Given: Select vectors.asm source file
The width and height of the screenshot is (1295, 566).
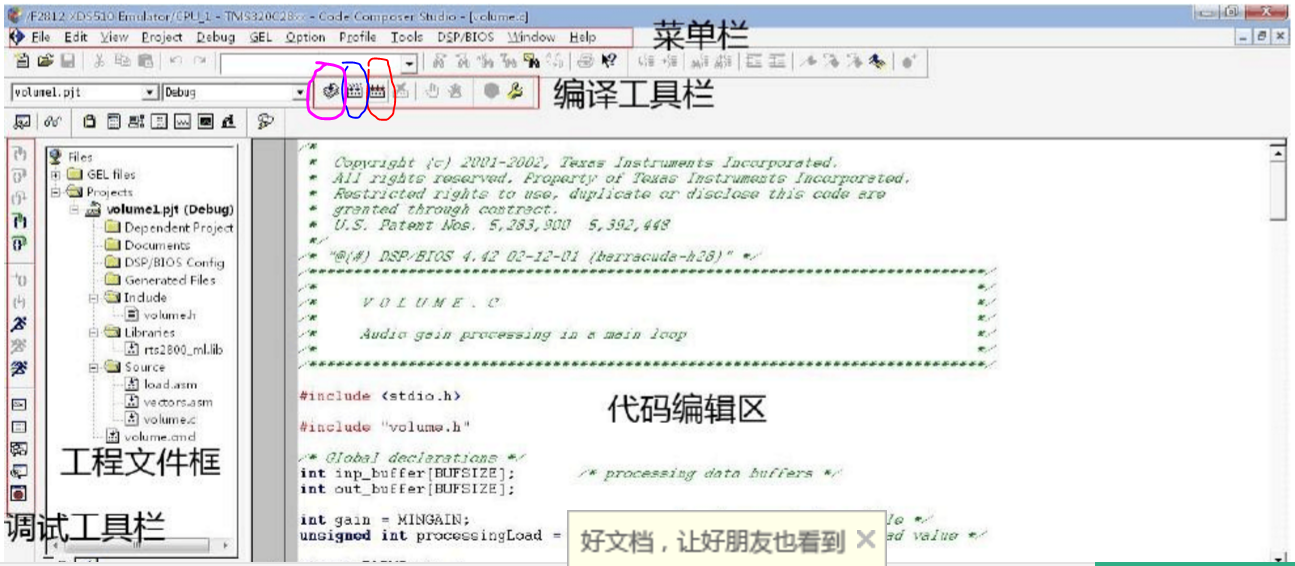Looking at the screenshot, I should point(178,402).
